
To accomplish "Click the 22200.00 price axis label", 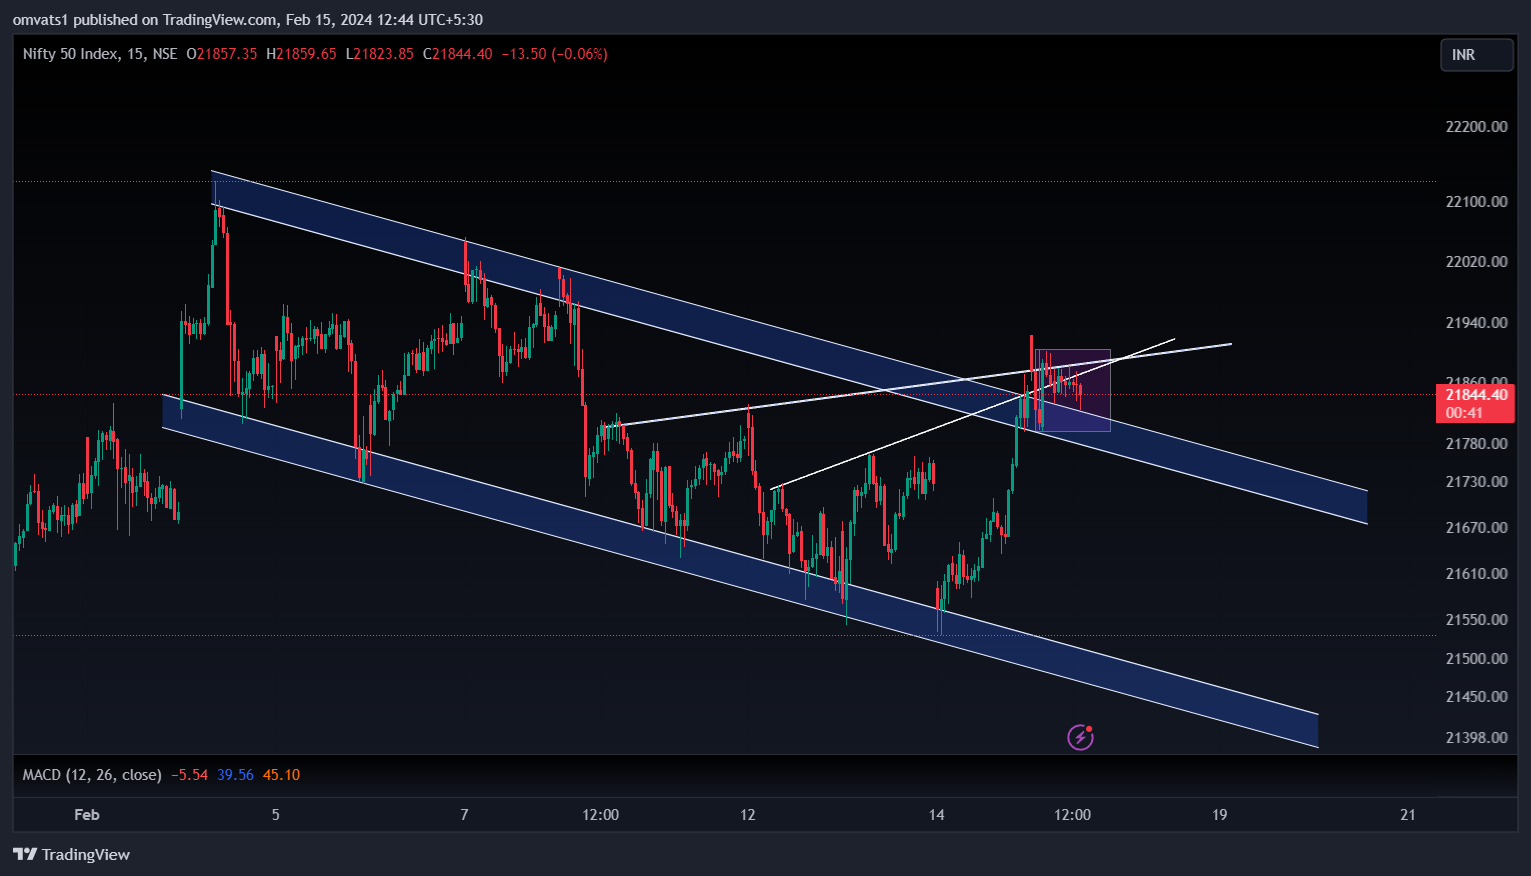I will click(x=1476, y=127).
